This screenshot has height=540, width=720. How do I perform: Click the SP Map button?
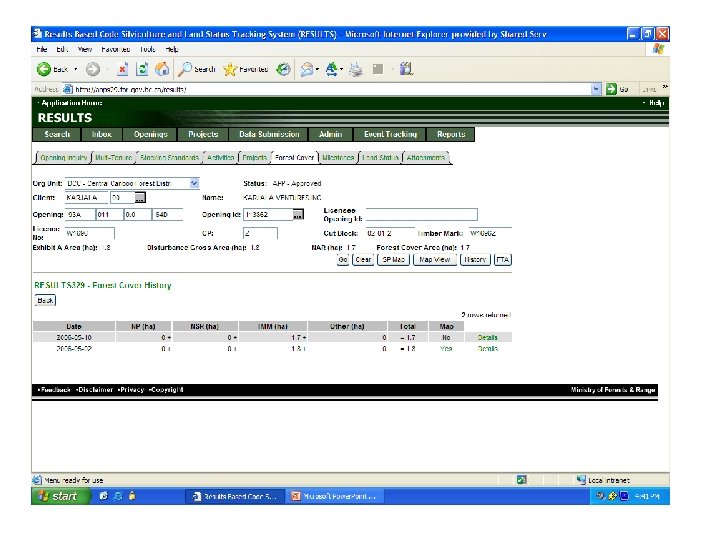393,260
